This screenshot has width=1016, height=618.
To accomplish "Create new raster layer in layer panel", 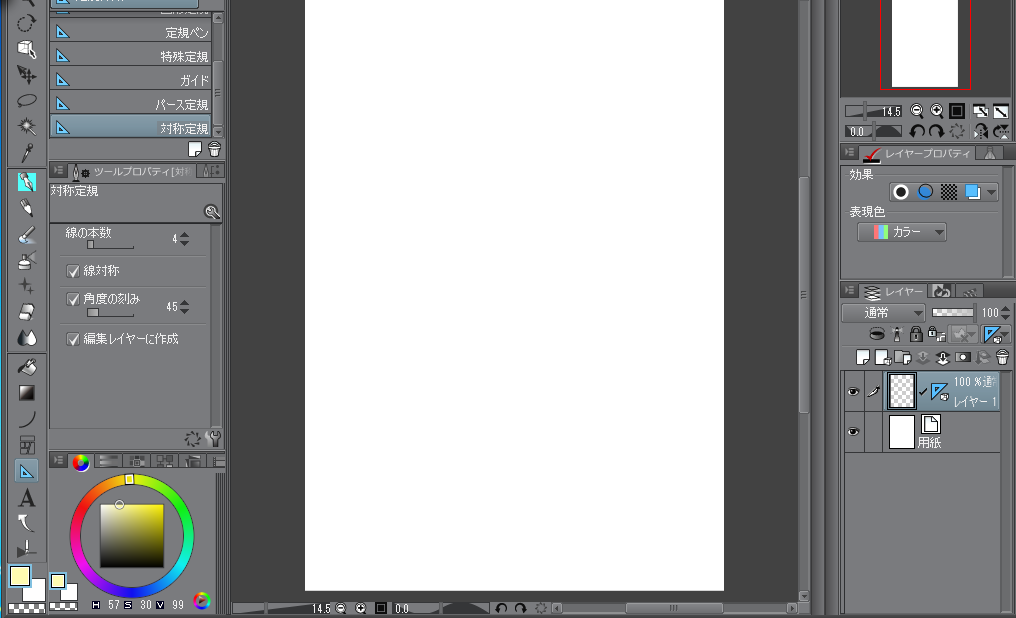I will coord(862,357).
